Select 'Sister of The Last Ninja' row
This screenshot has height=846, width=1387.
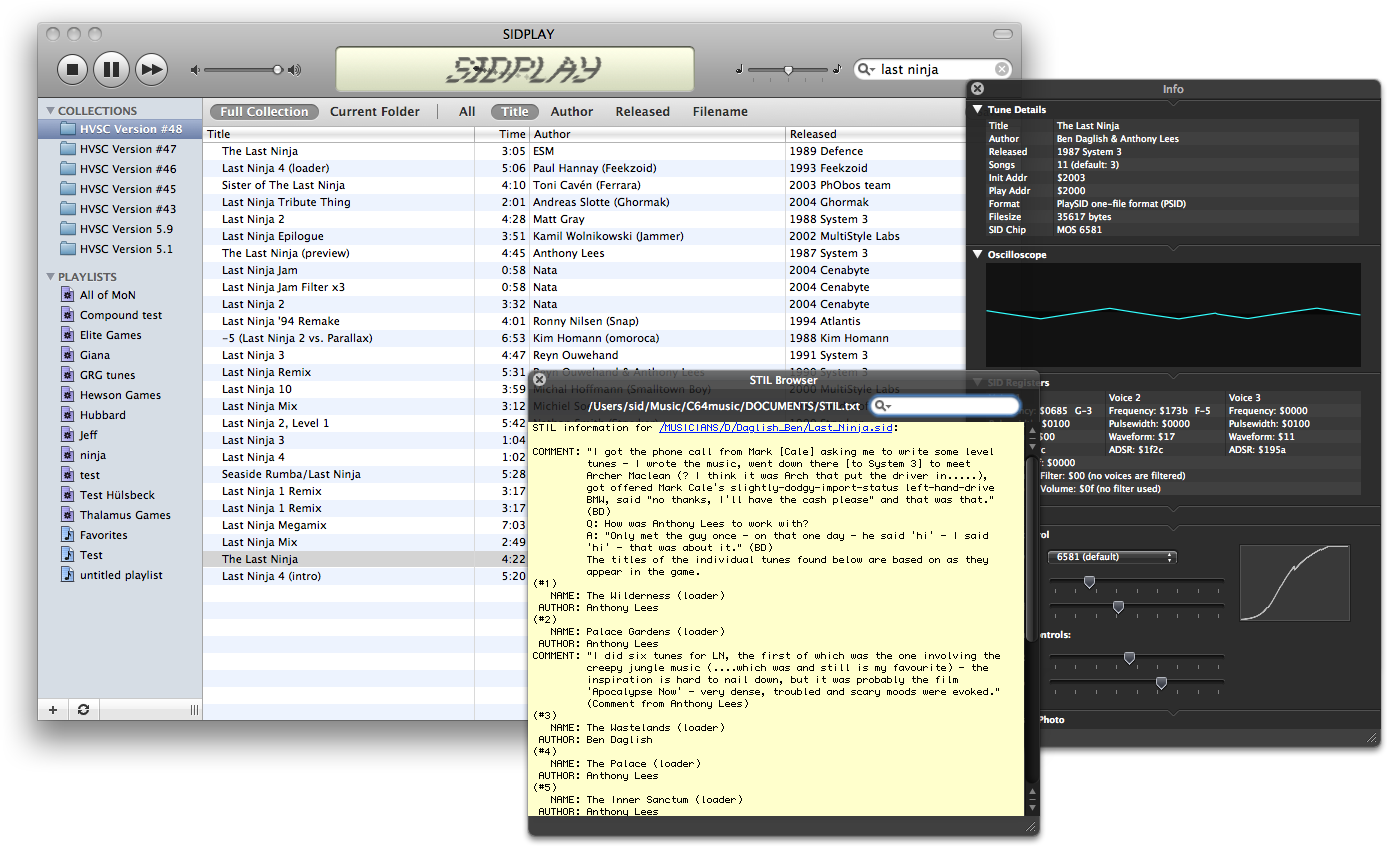click(x=585, y=185)
